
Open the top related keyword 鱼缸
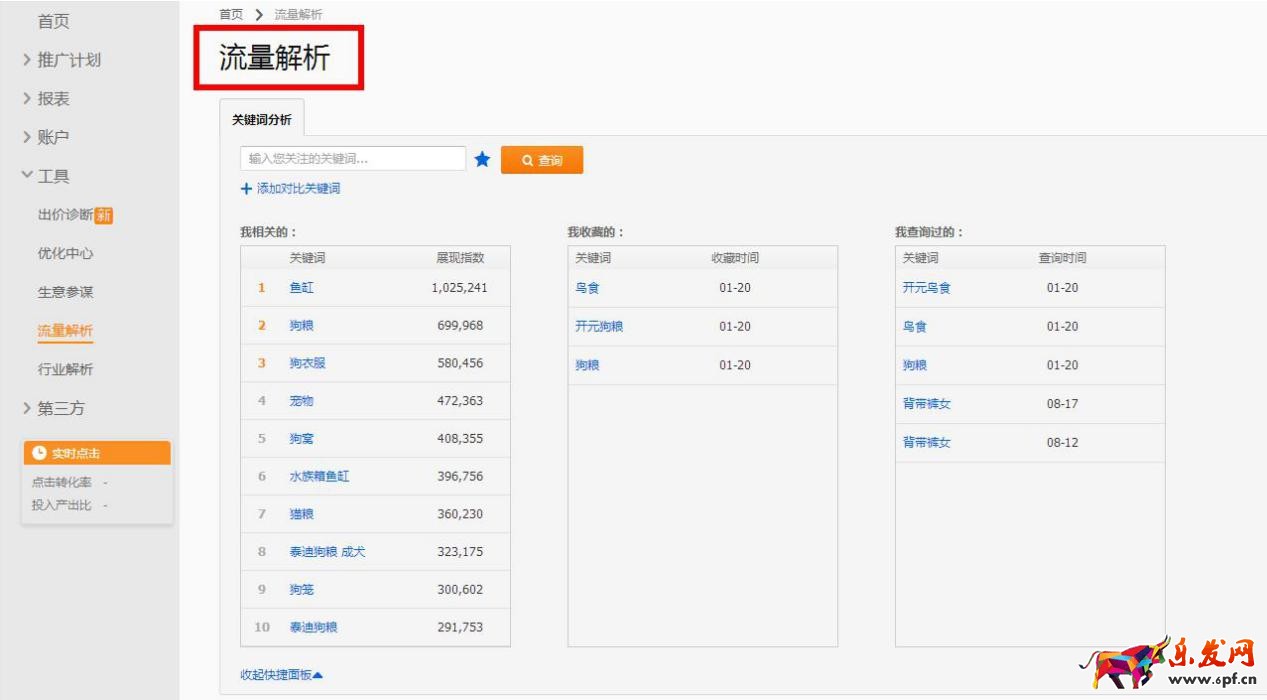point(301,288)
